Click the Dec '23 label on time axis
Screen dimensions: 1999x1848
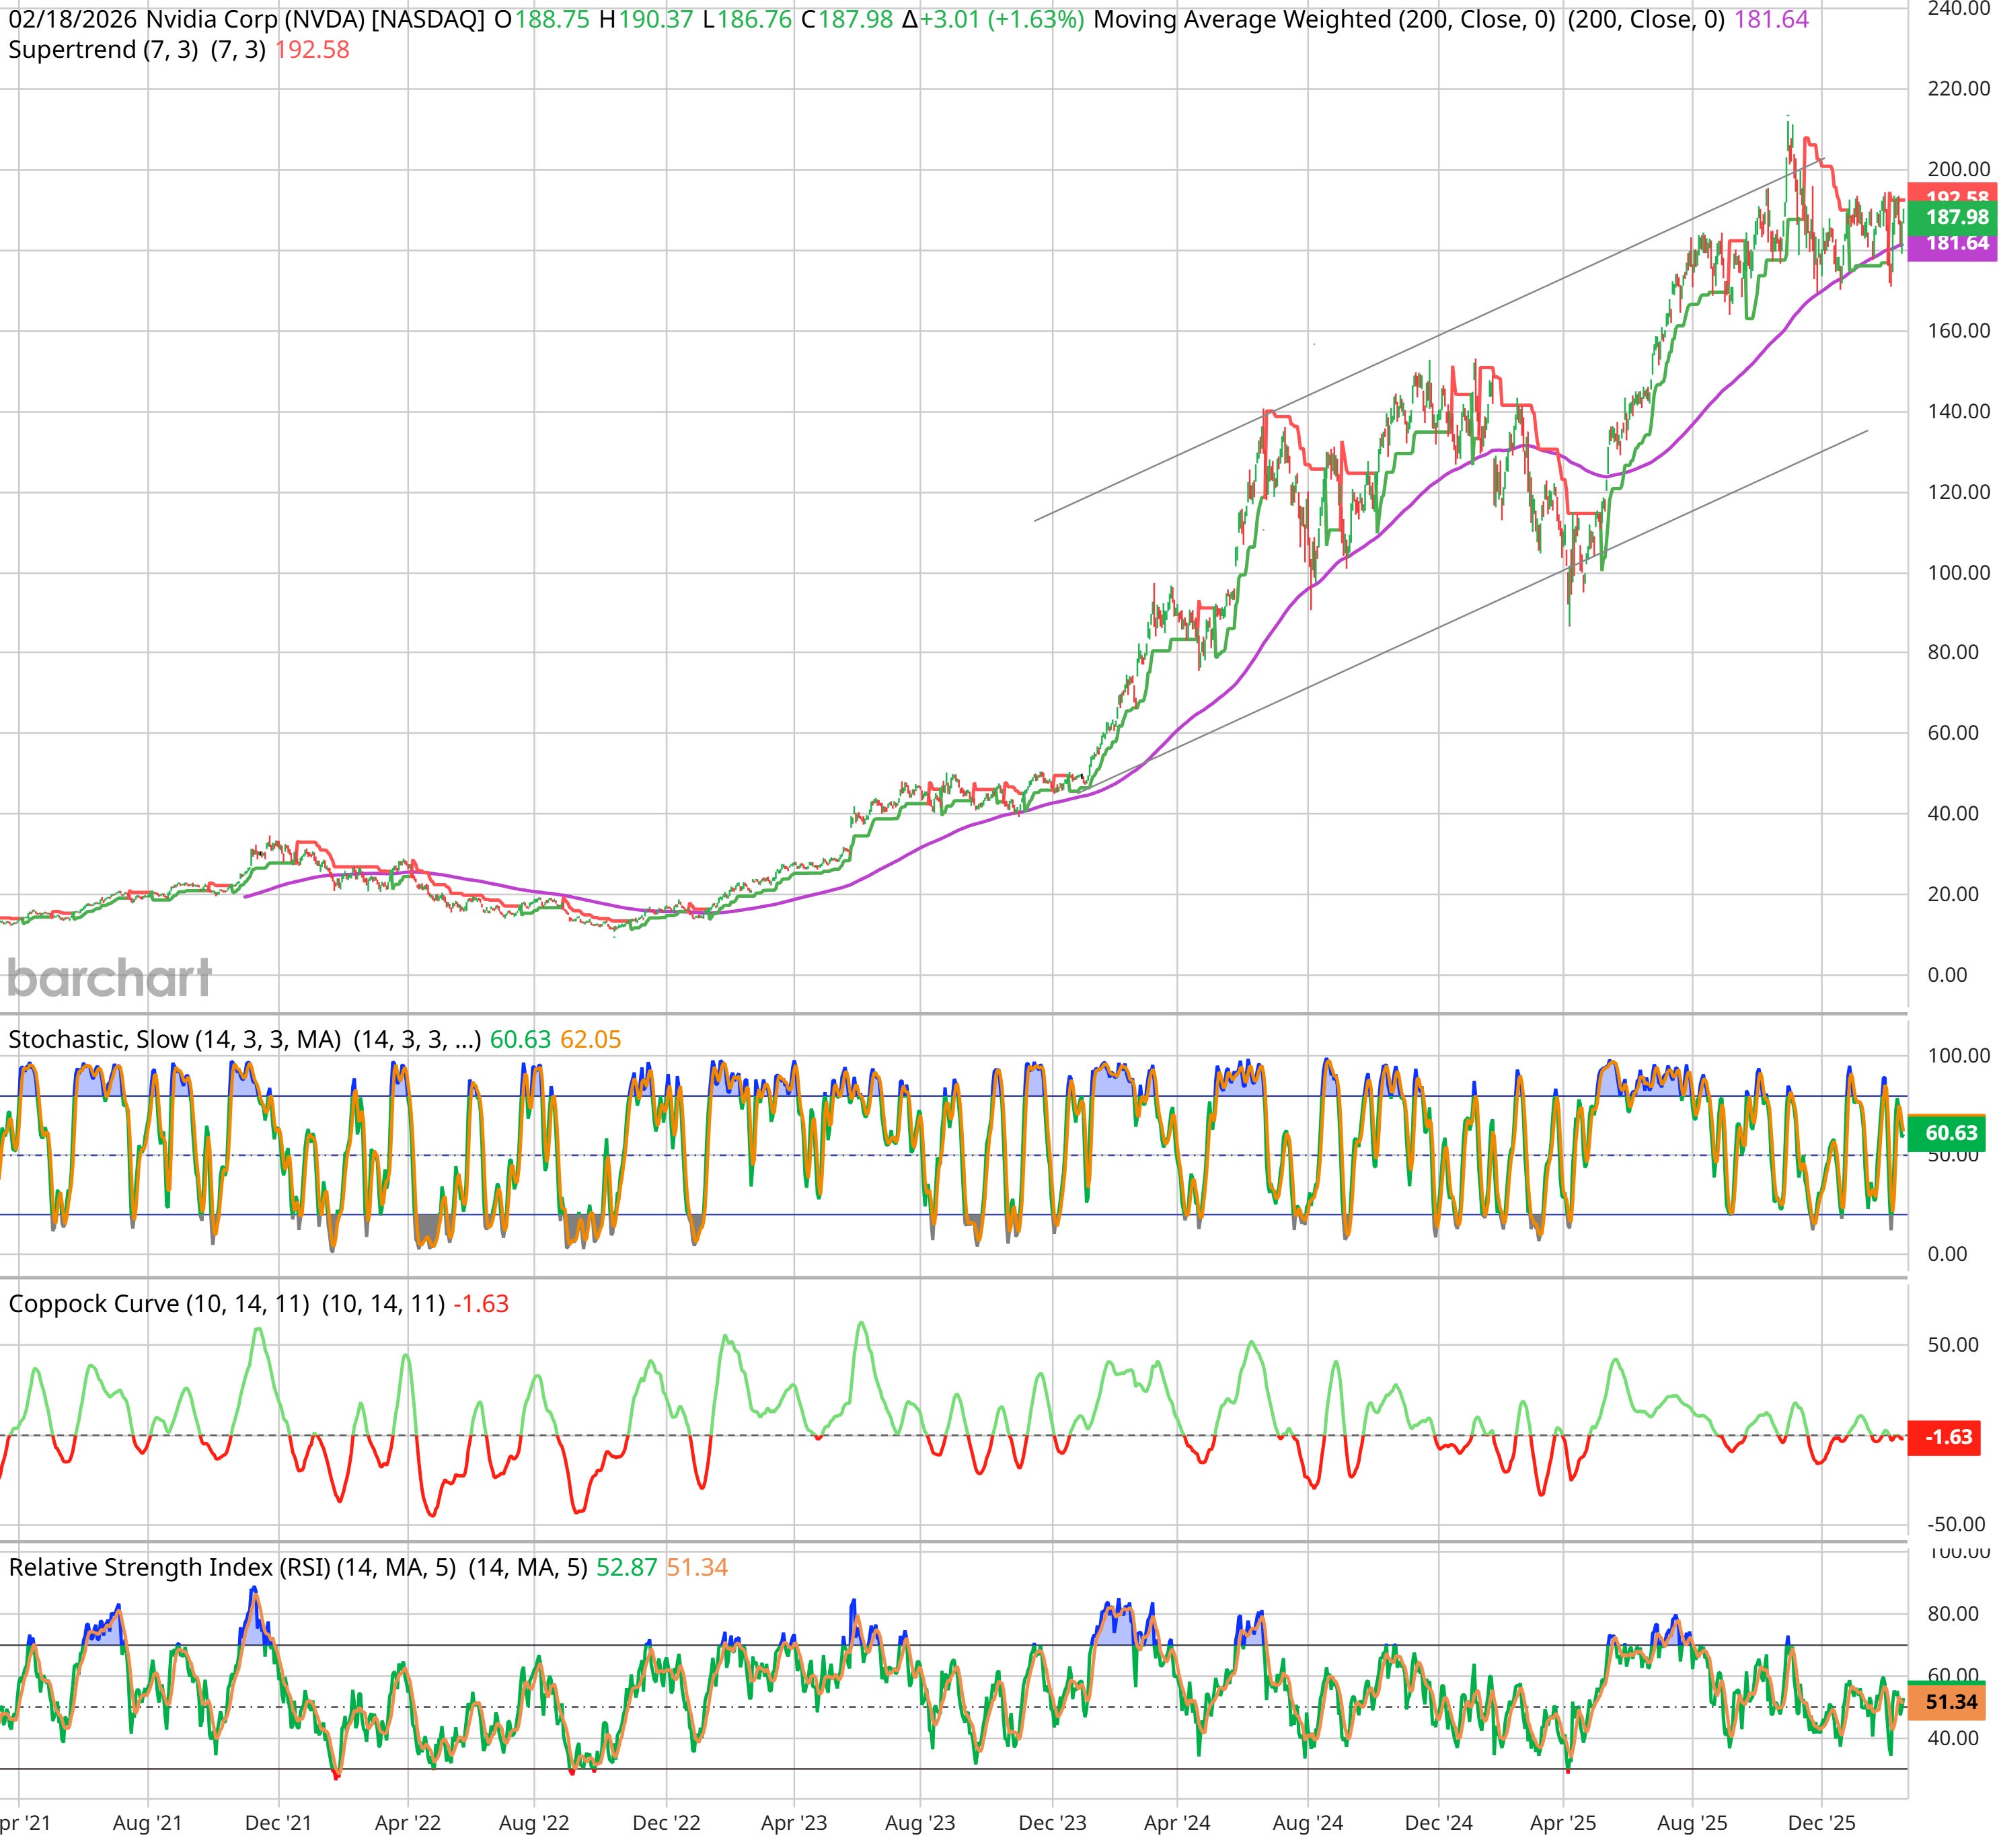tap(1052, 1823)
